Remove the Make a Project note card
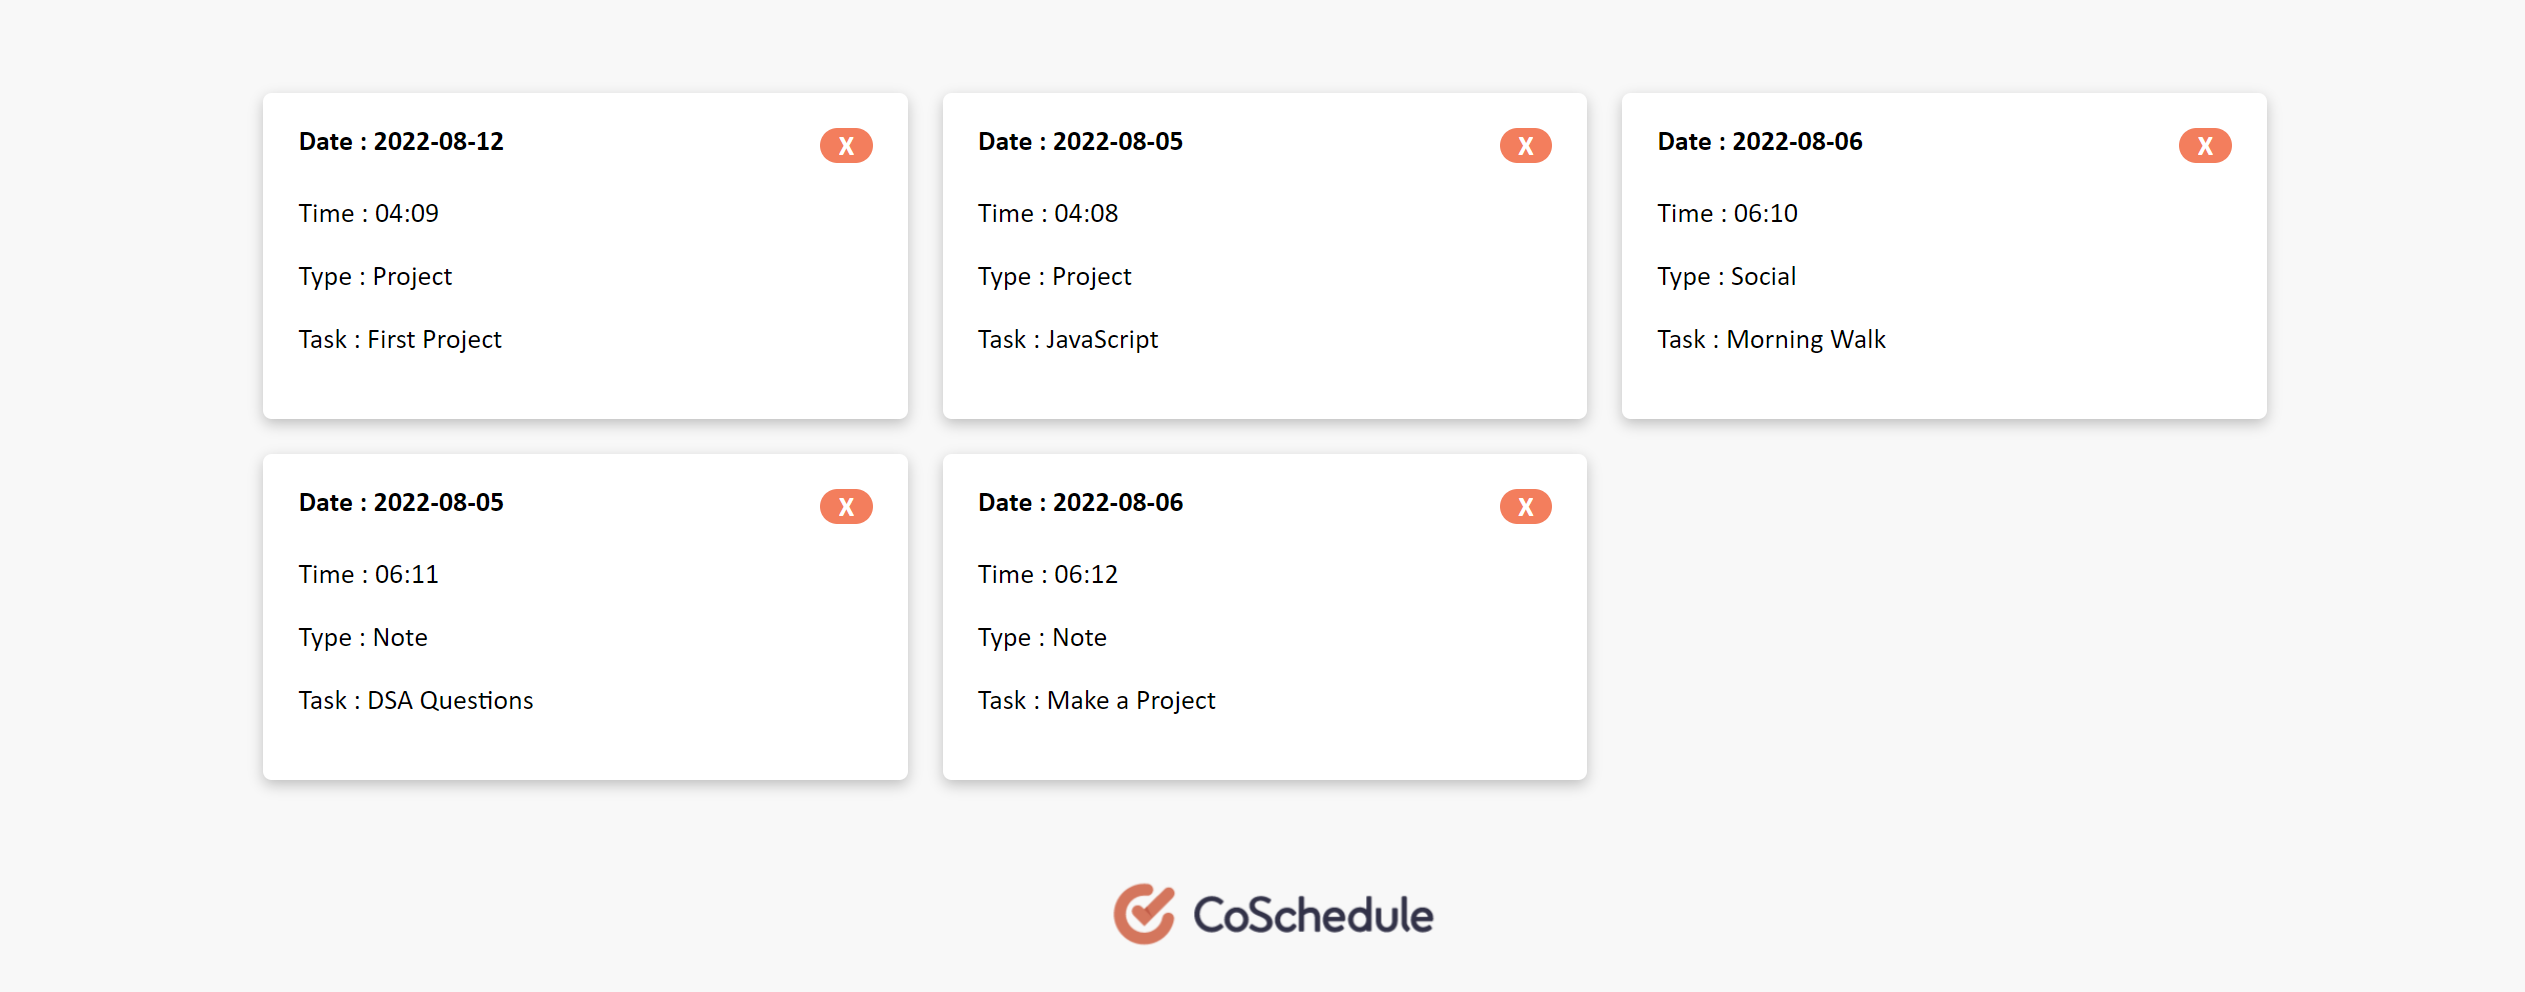Image resolution: width=2525 pixels, height=992 pixels. coord(1525,506)
